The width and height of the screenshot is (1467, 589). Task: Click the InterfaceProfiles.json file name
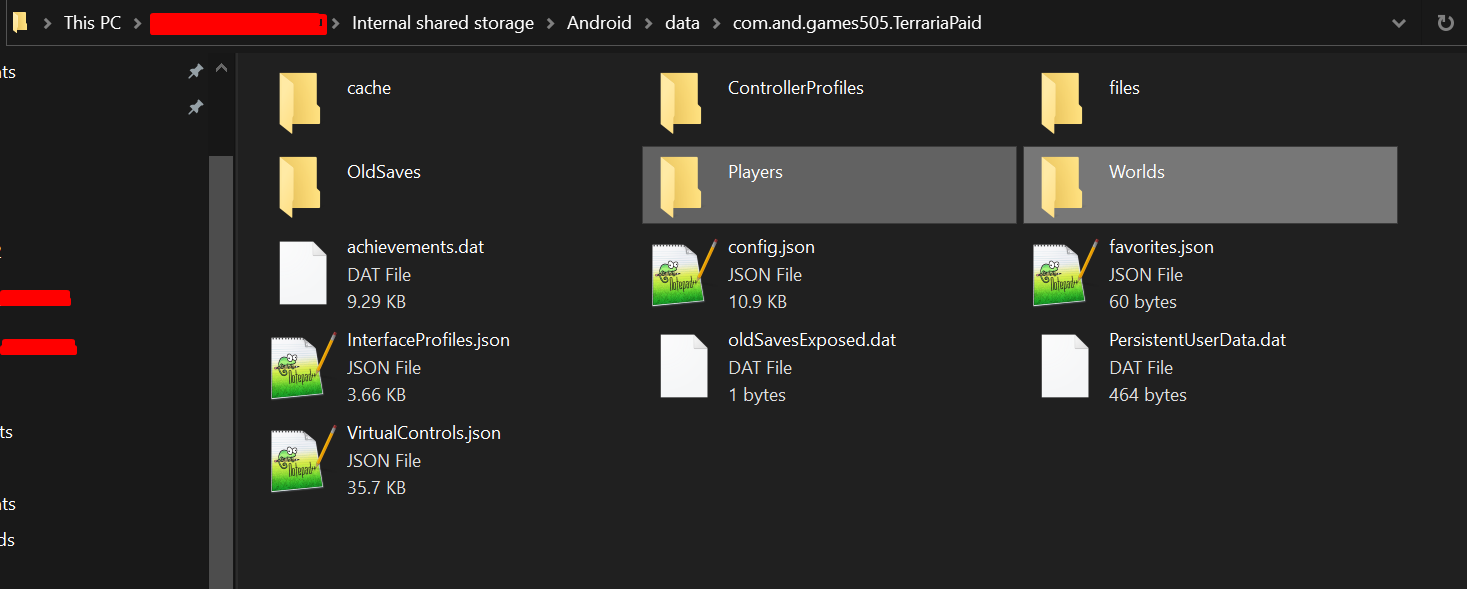[428, 340]
